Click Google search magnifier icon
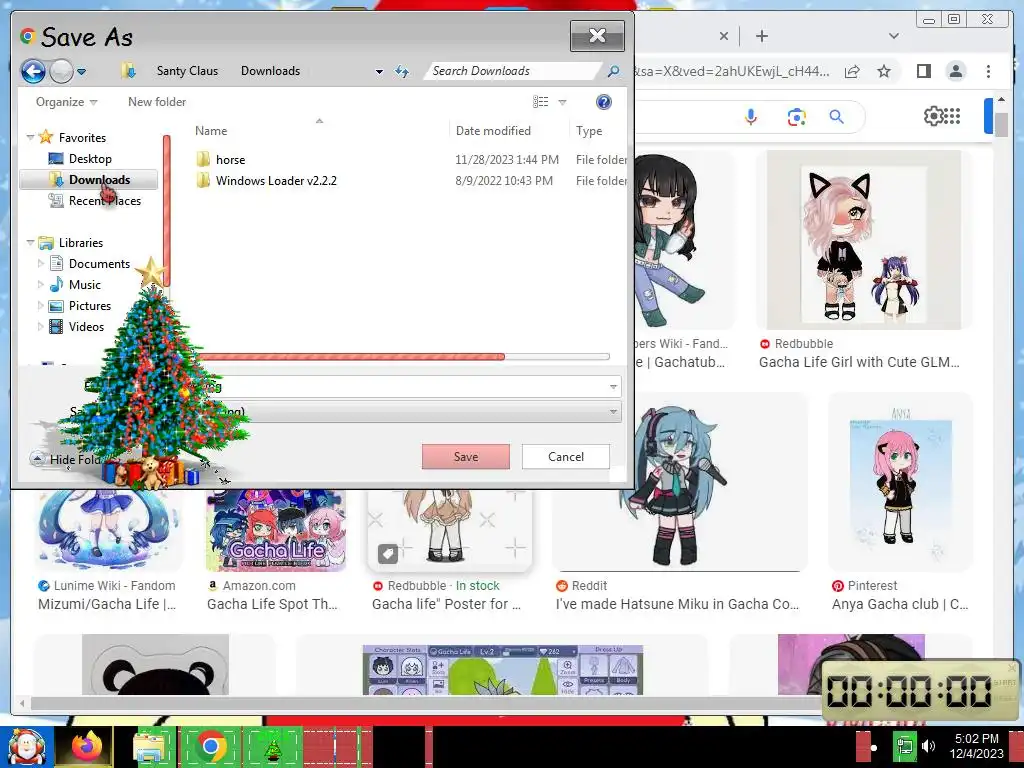Viewport: 1024px width, 768px height. pyautogui.click(x=837, y=117)
